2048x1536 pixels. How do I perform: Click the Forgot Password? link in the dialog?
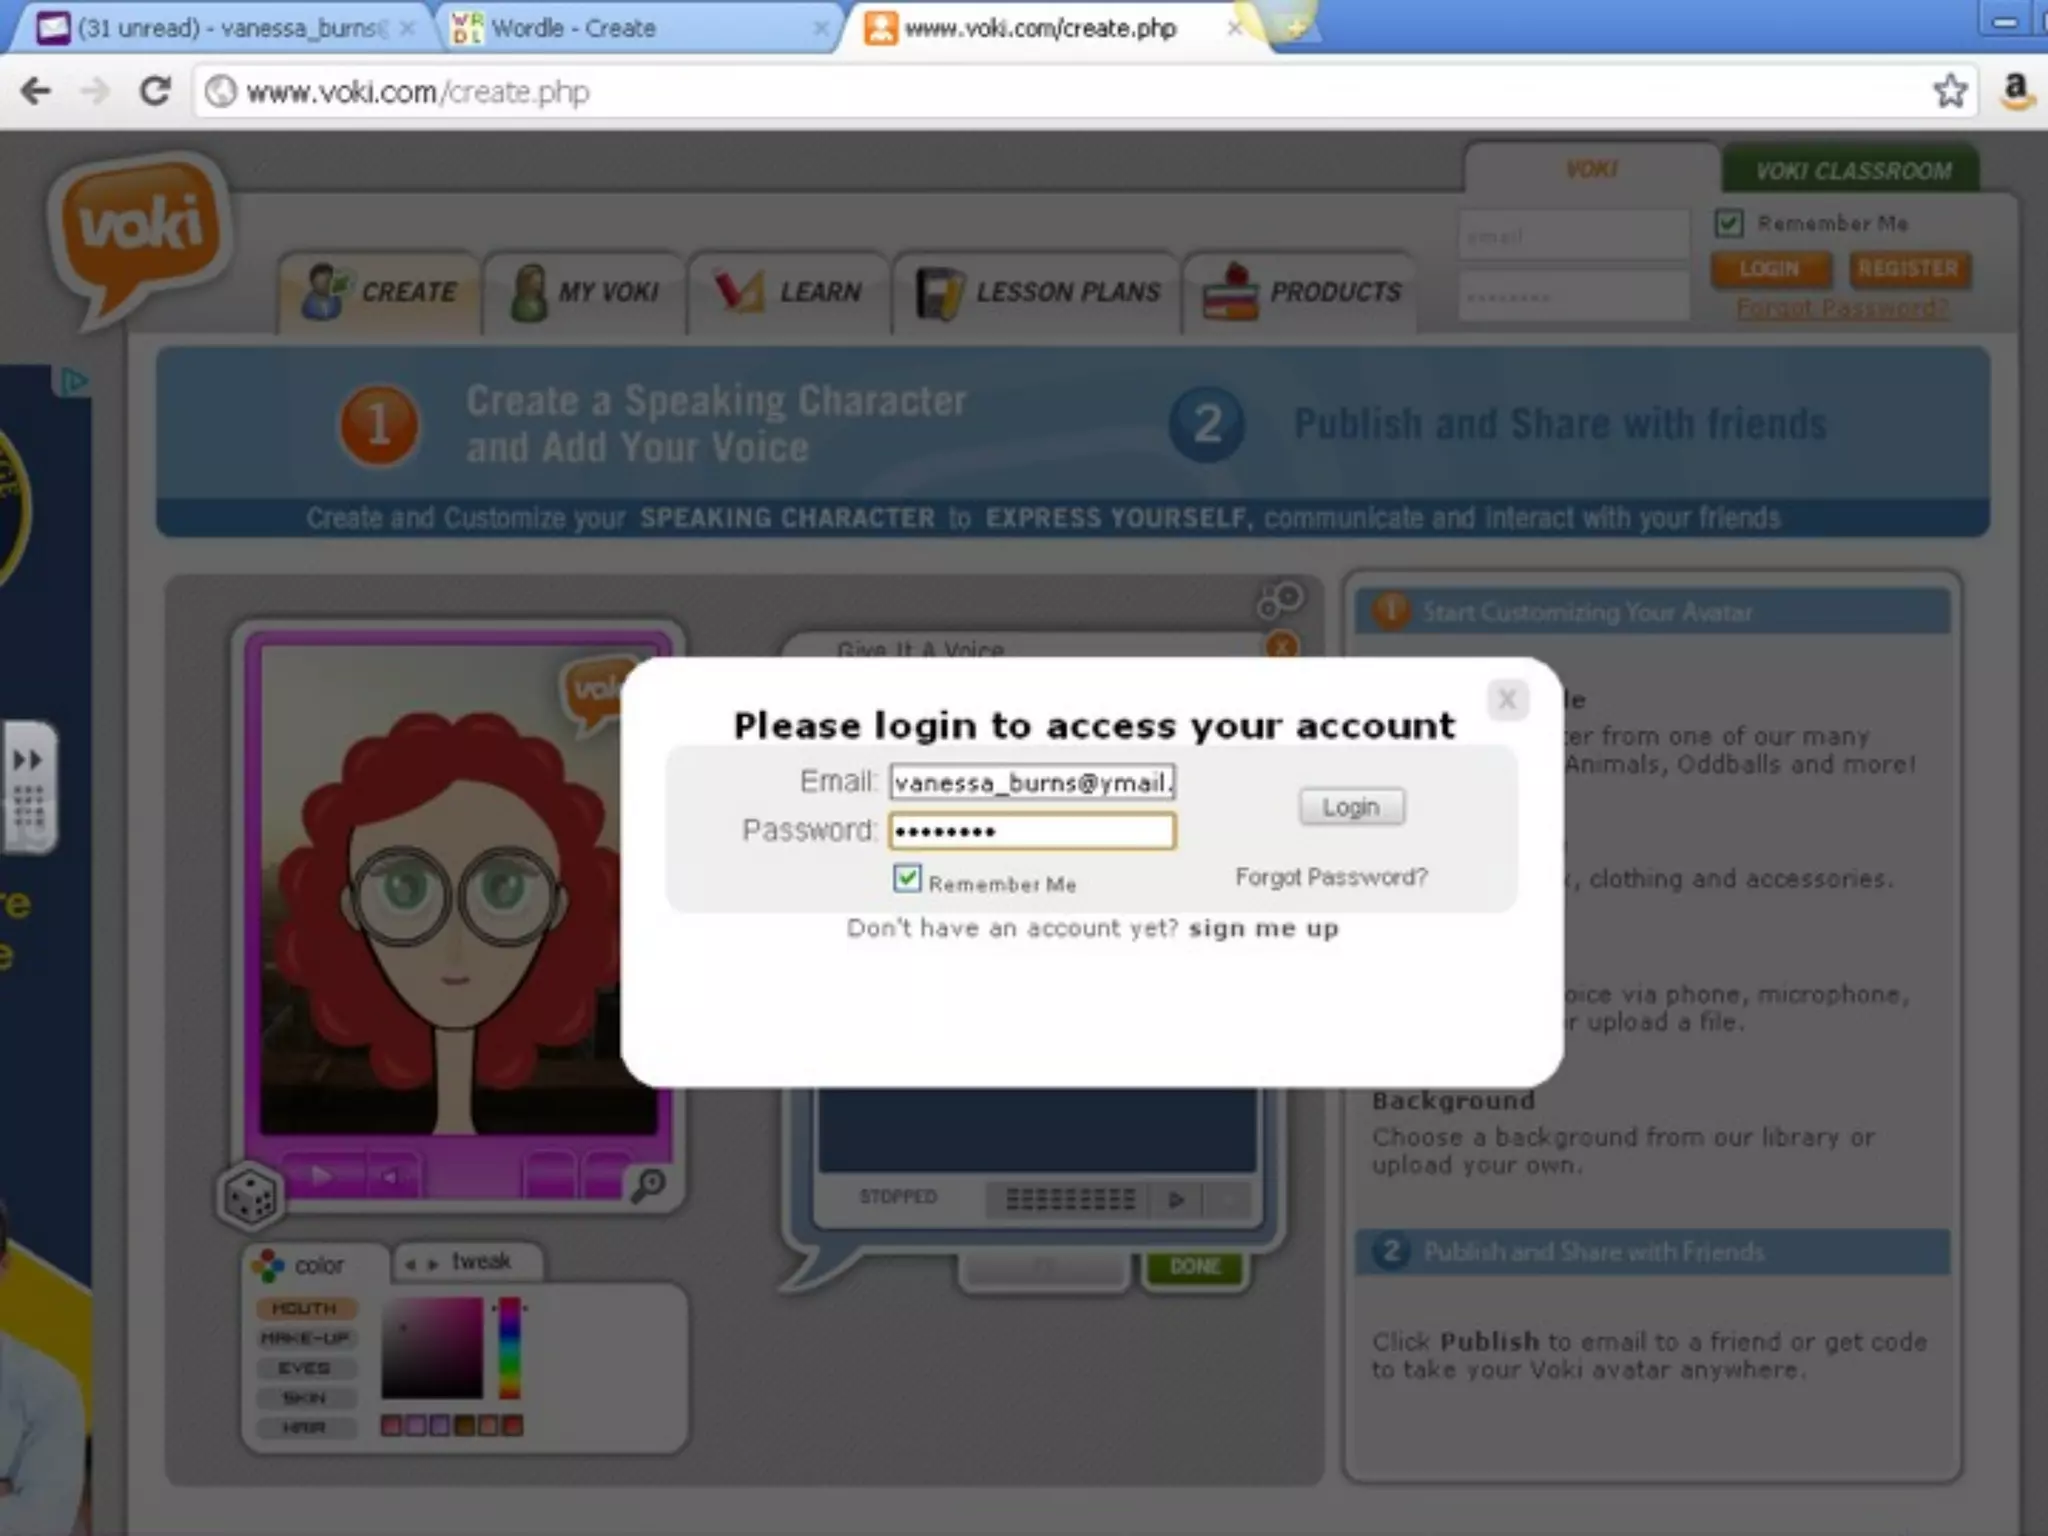1331,877
